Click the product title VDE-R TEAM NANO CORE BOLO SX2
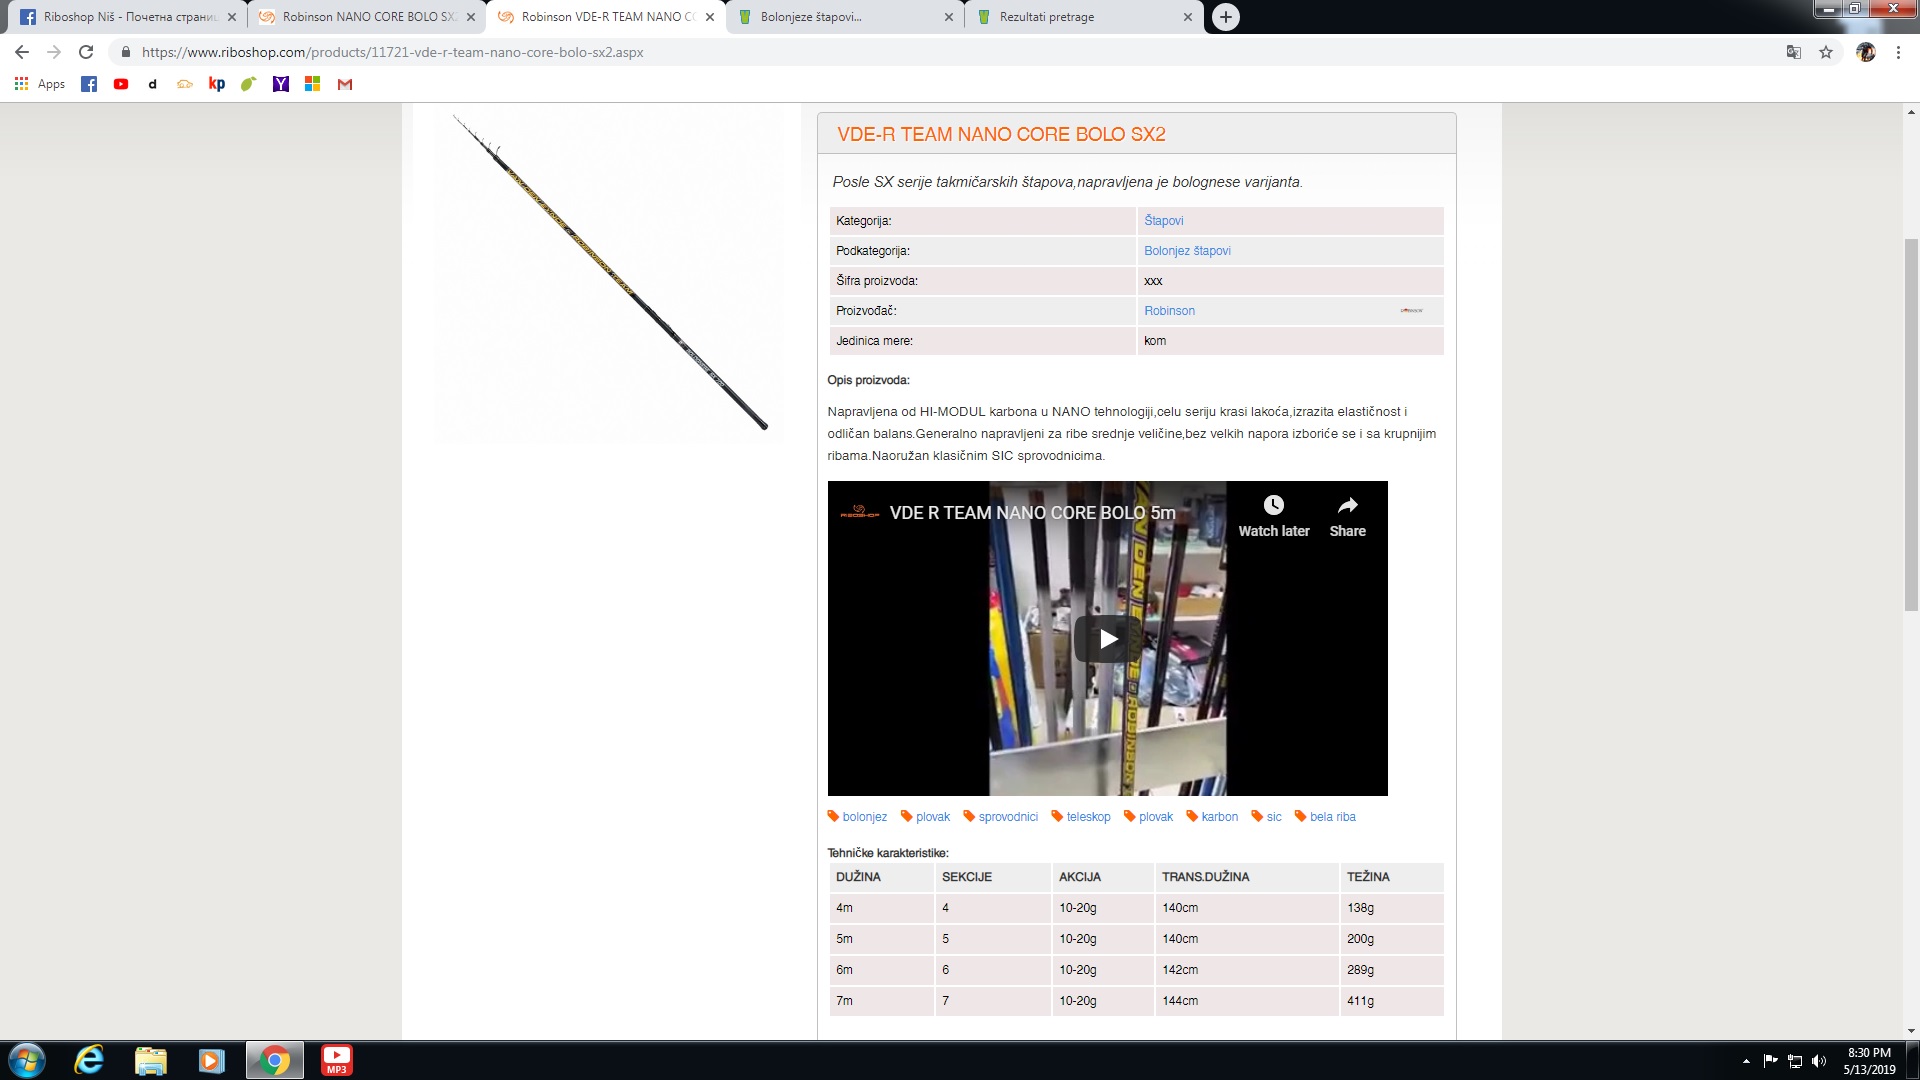Viewport: 1920px width, 1080px height. click(1001, 134)
